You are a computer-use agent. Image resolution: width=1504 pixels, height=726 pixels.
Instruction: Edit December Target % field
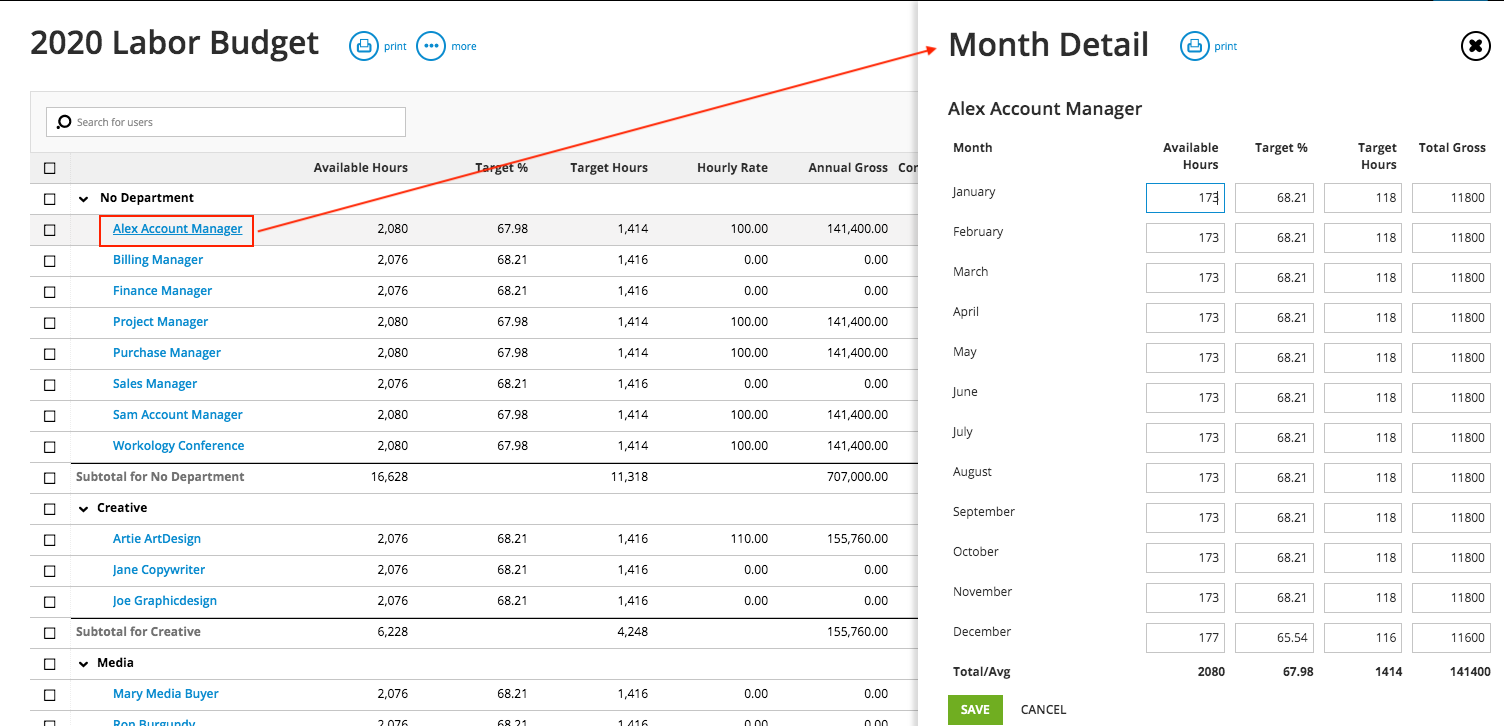[1274, 638]
